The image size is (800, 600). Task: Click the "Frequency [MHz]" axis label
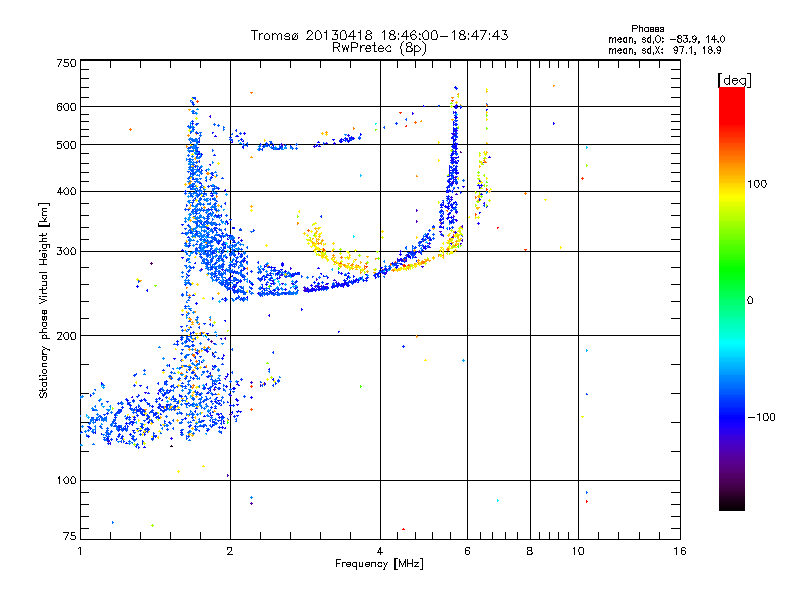[379, 564]
